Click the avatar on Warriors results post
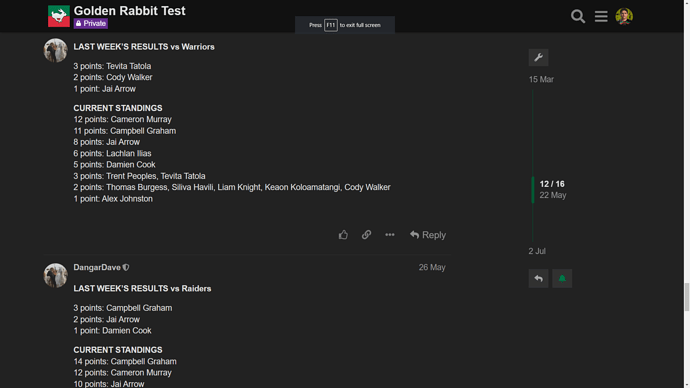The height and width of the screenshot is (388, 690). pos(55,50)
